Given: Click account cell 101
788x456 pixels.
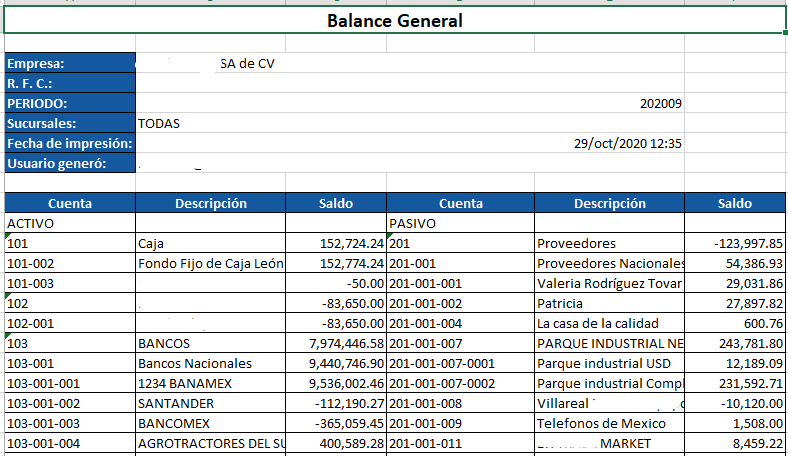Looking at the screenshot, I should (70, 243).
